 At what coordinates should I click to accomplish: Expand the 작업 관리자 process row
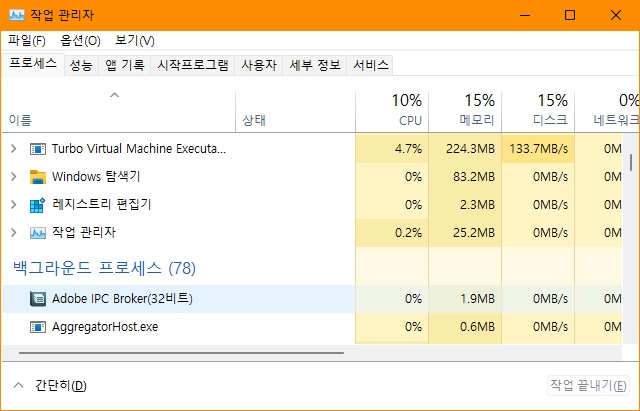tap(13, 232)
